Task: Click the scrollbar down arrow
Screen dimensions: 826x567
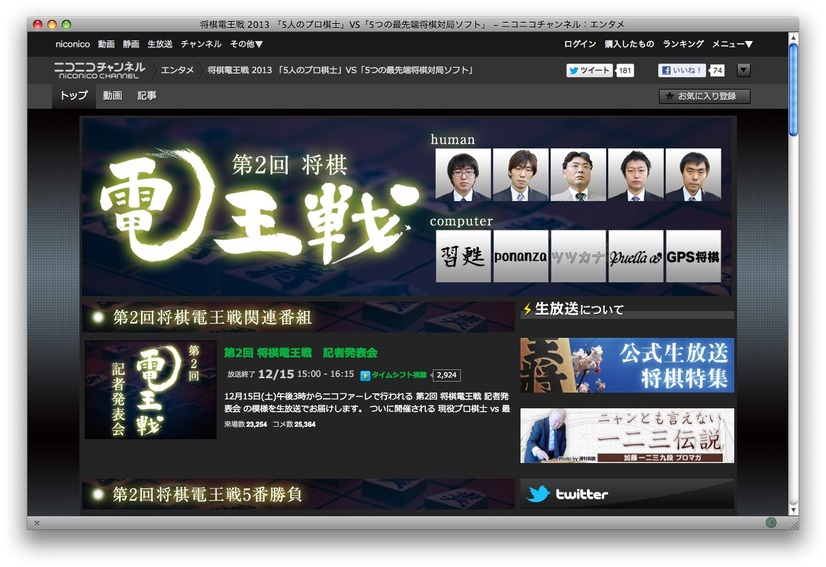Action: click(x=793, y=510)
